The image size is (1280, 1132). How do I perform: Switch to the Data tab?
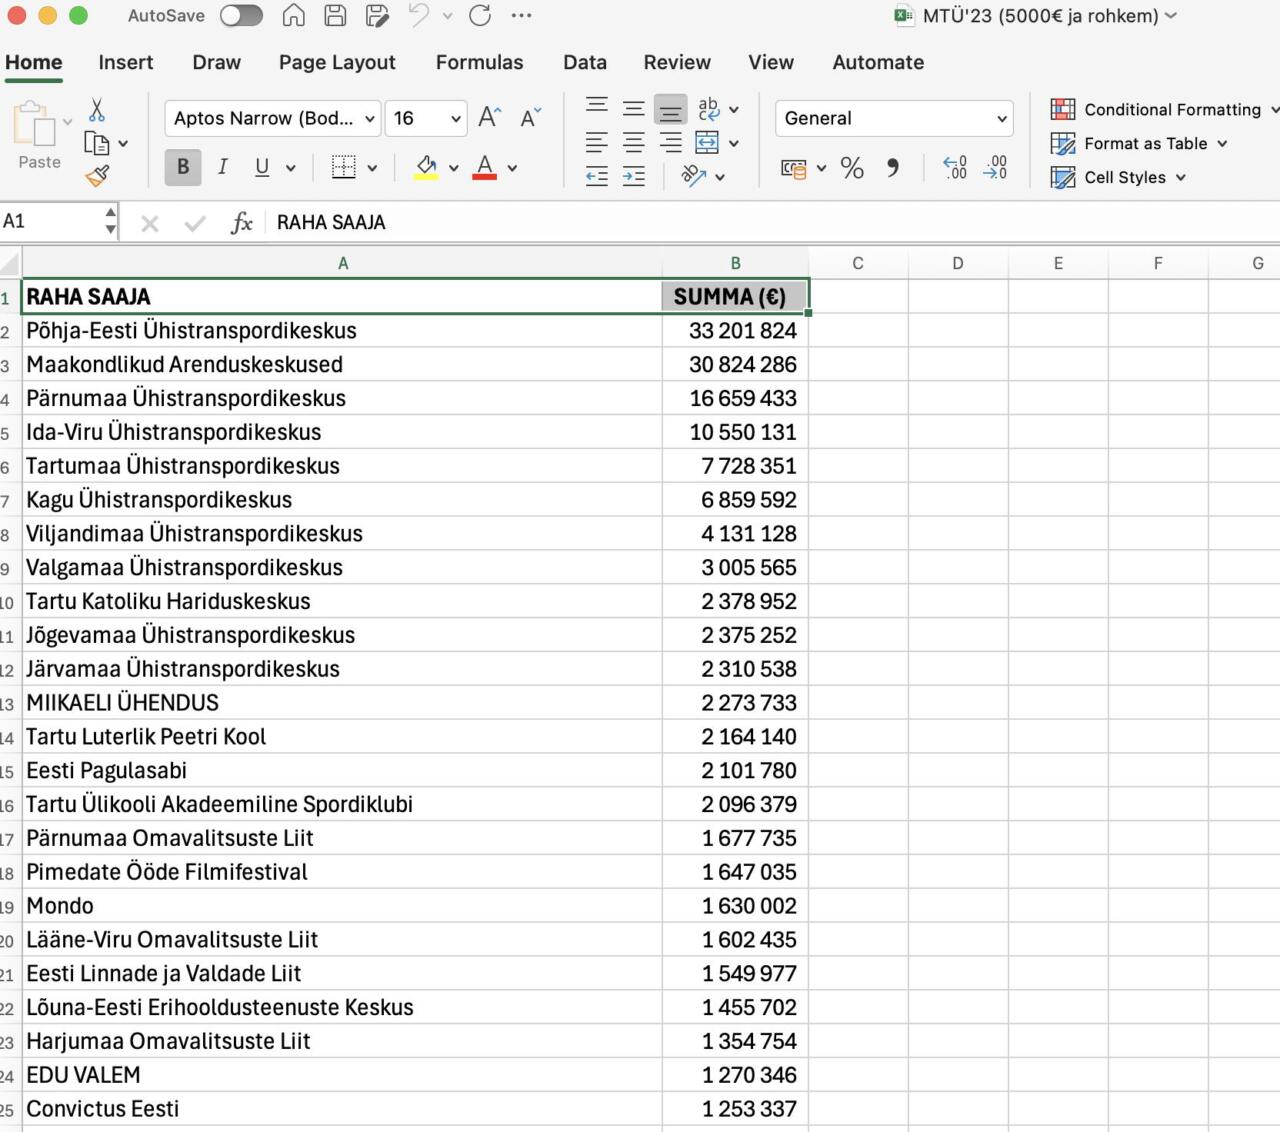pyautogui.click(x=585, y=62)
